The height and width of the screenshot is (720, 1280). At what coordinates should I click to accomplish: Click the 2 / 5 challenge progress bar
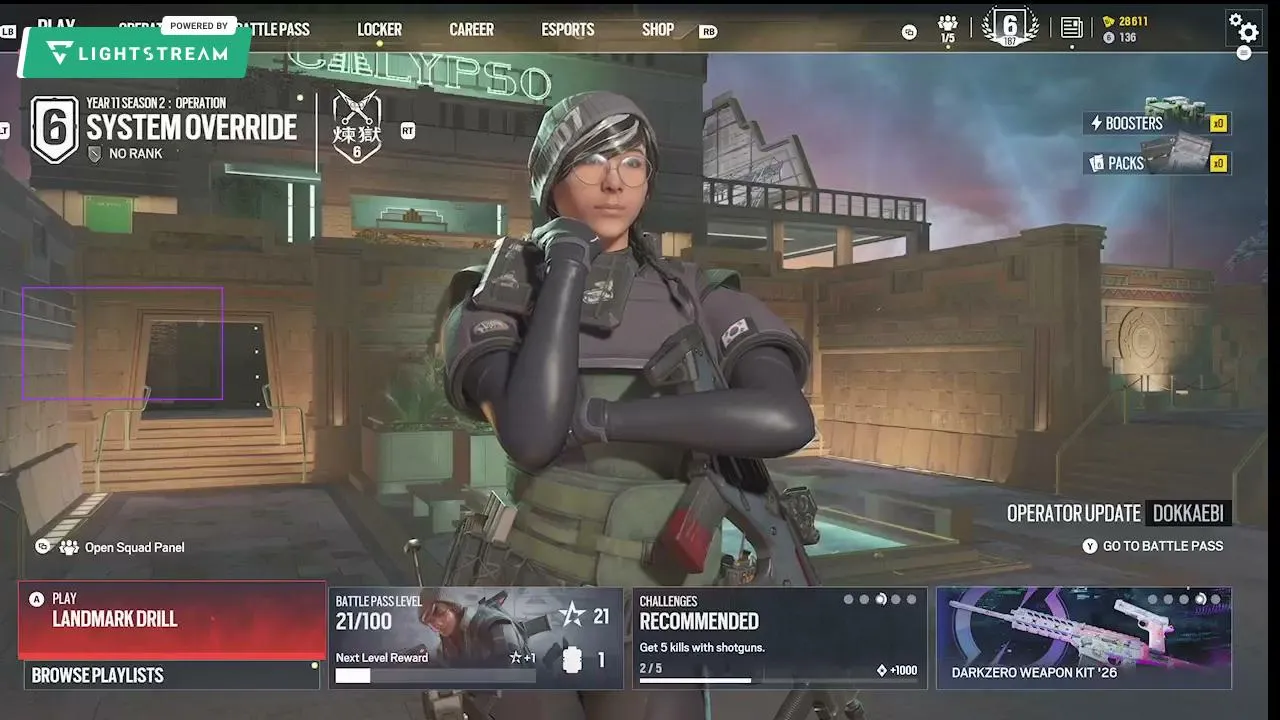778,681
